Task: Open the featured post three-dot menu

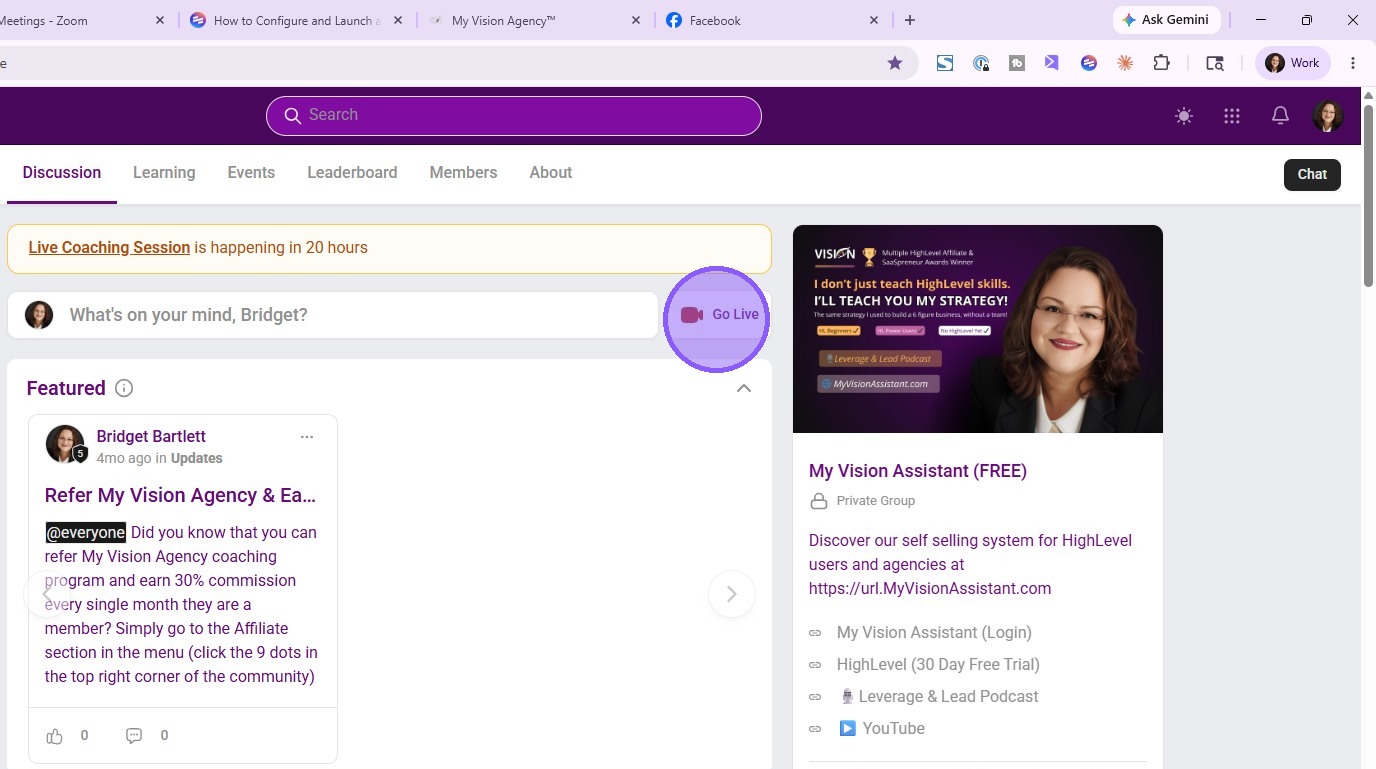Action: tap(307, 437)
